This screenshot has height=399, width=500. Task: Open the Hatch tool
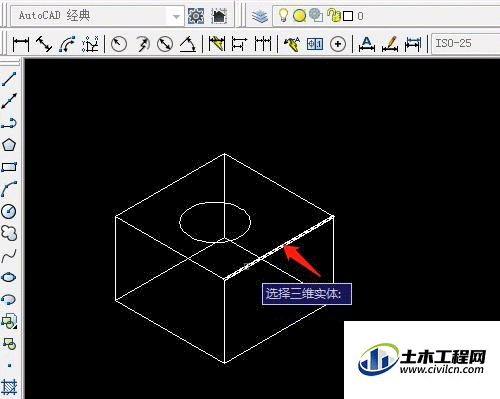tap(9, 387)
